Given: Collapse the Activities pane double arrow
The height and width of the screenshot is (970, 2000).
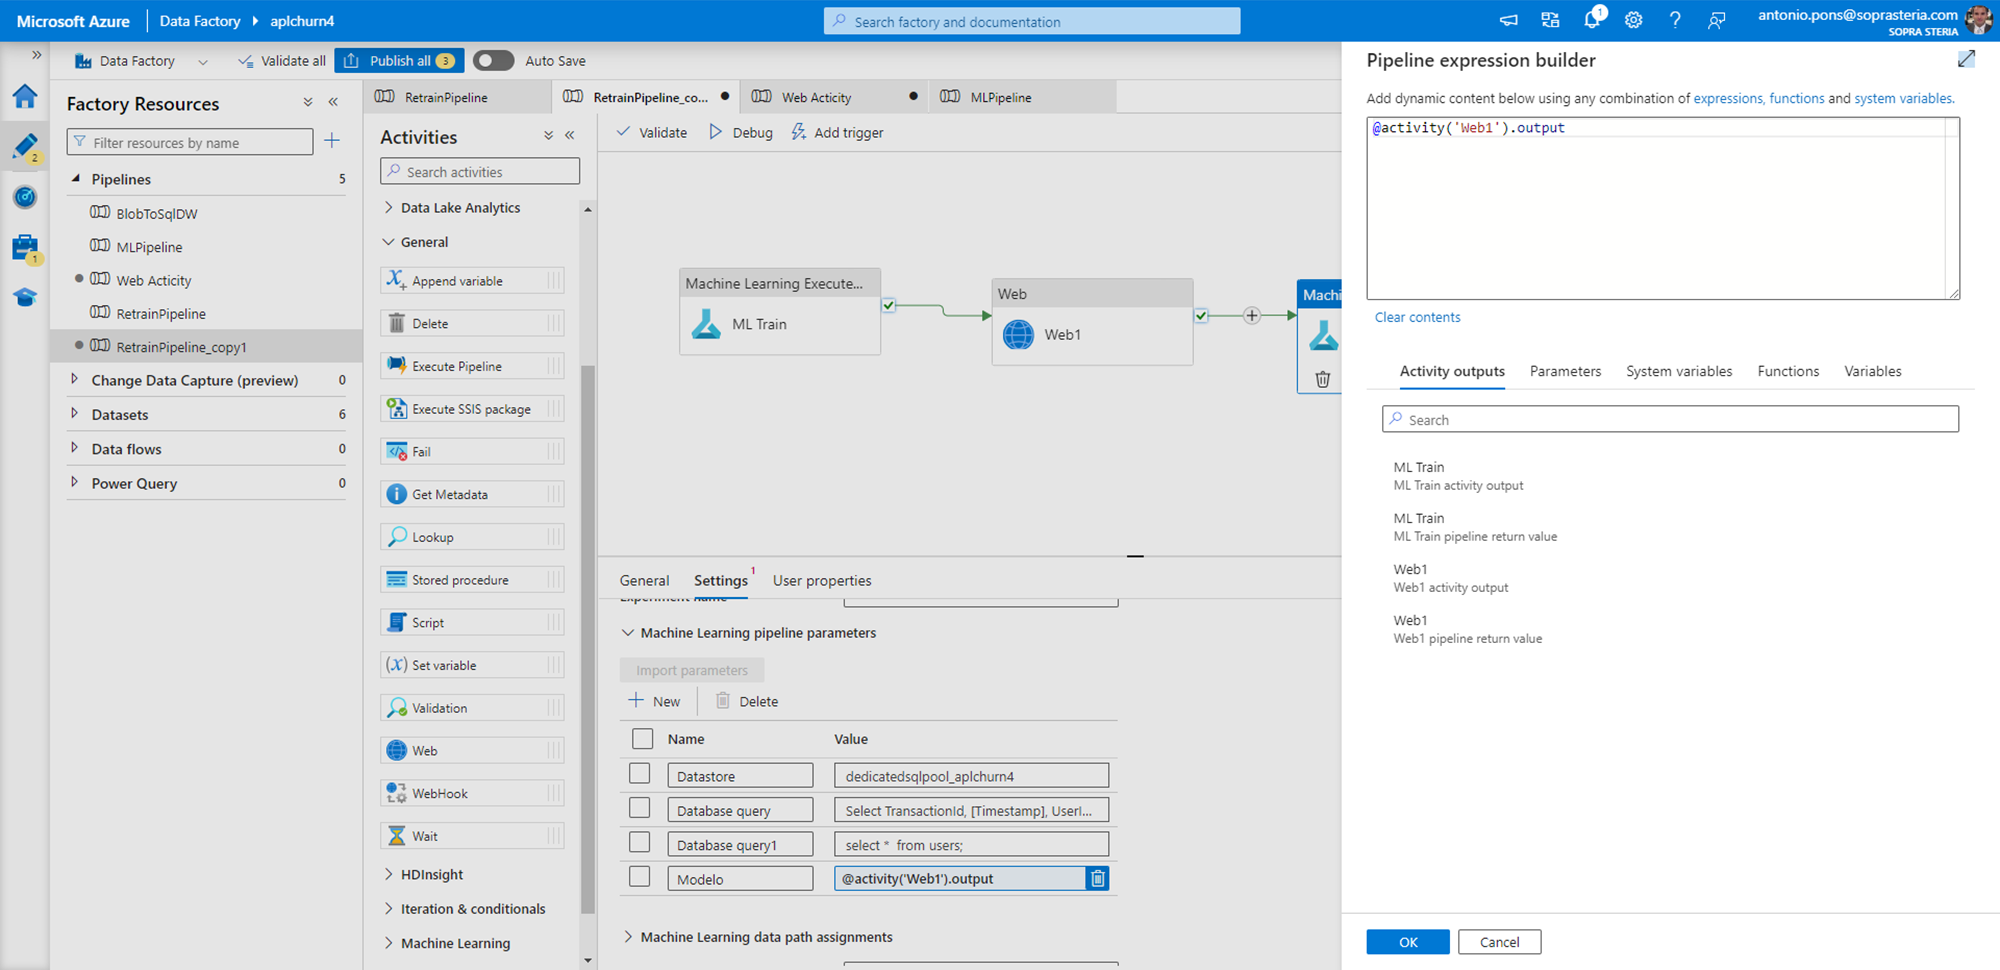Looking at the screenshot, I should point(570,136).
